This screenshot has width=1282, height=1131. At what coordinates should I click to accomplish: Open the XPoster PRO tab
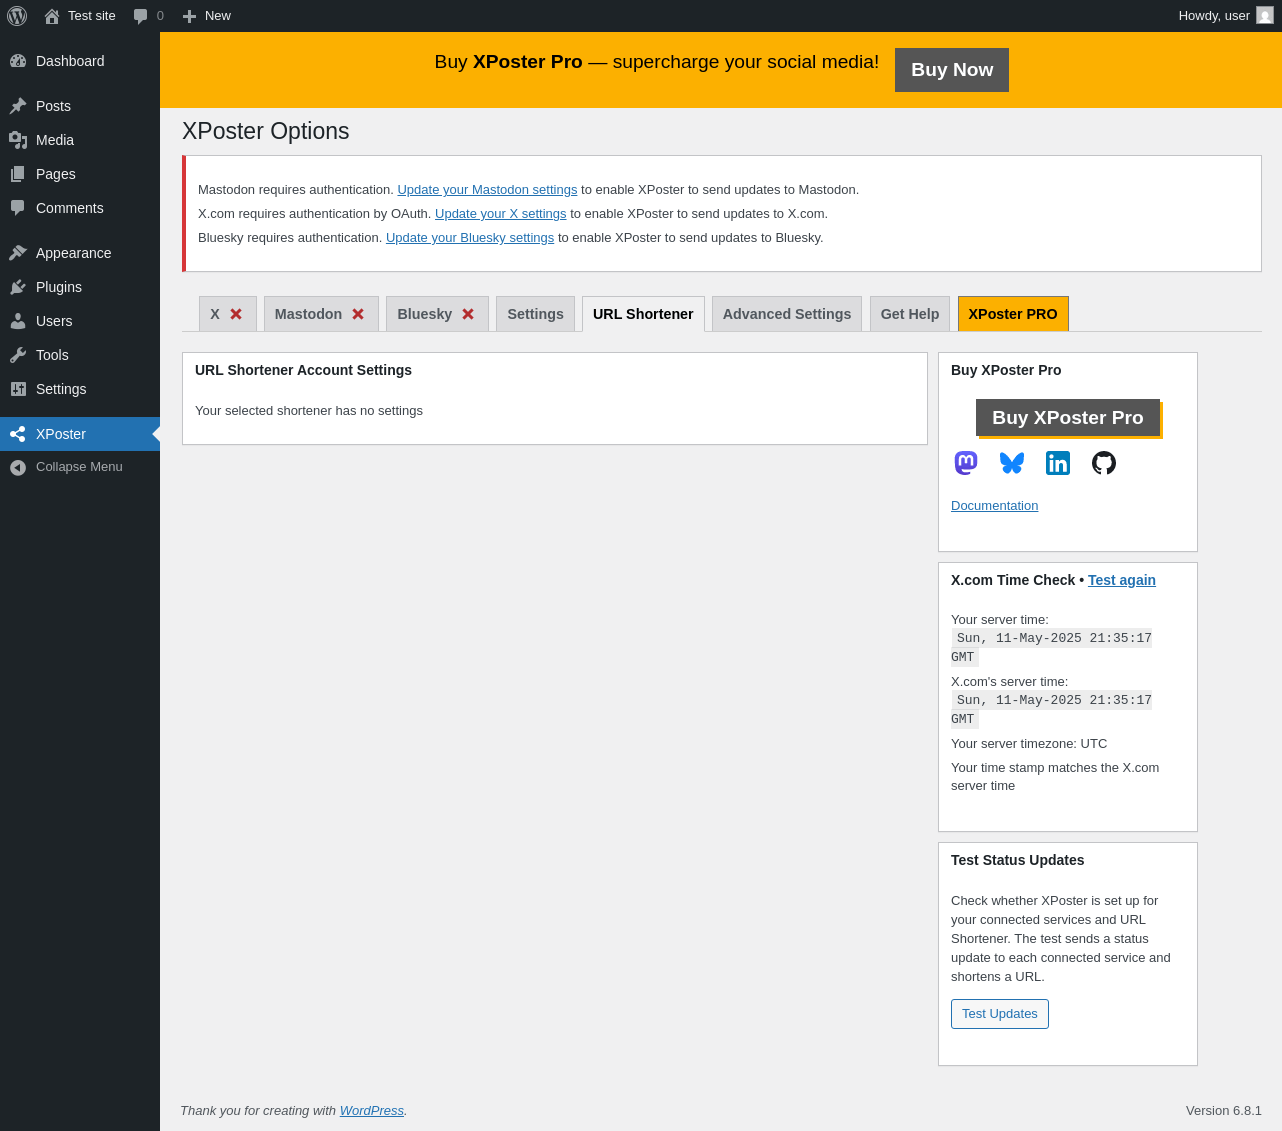1013,314
